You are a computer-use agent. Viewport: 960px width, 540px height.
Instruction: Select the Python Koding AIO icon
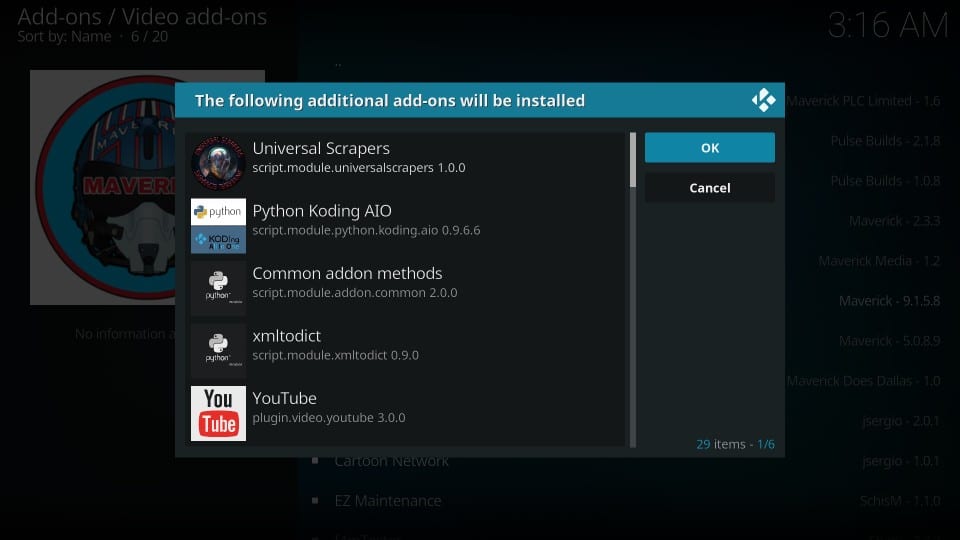coord(218,225)
